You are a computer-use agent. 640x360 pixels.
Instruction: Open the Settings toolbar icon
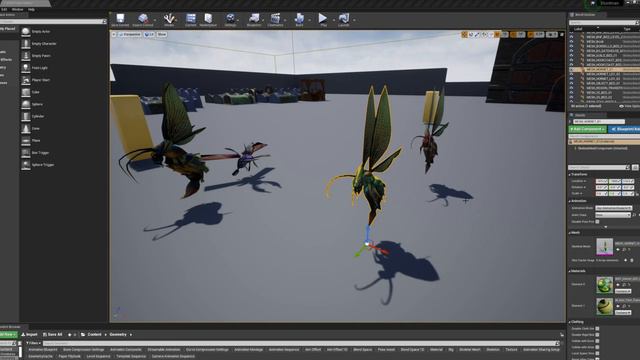click(230, 20)
